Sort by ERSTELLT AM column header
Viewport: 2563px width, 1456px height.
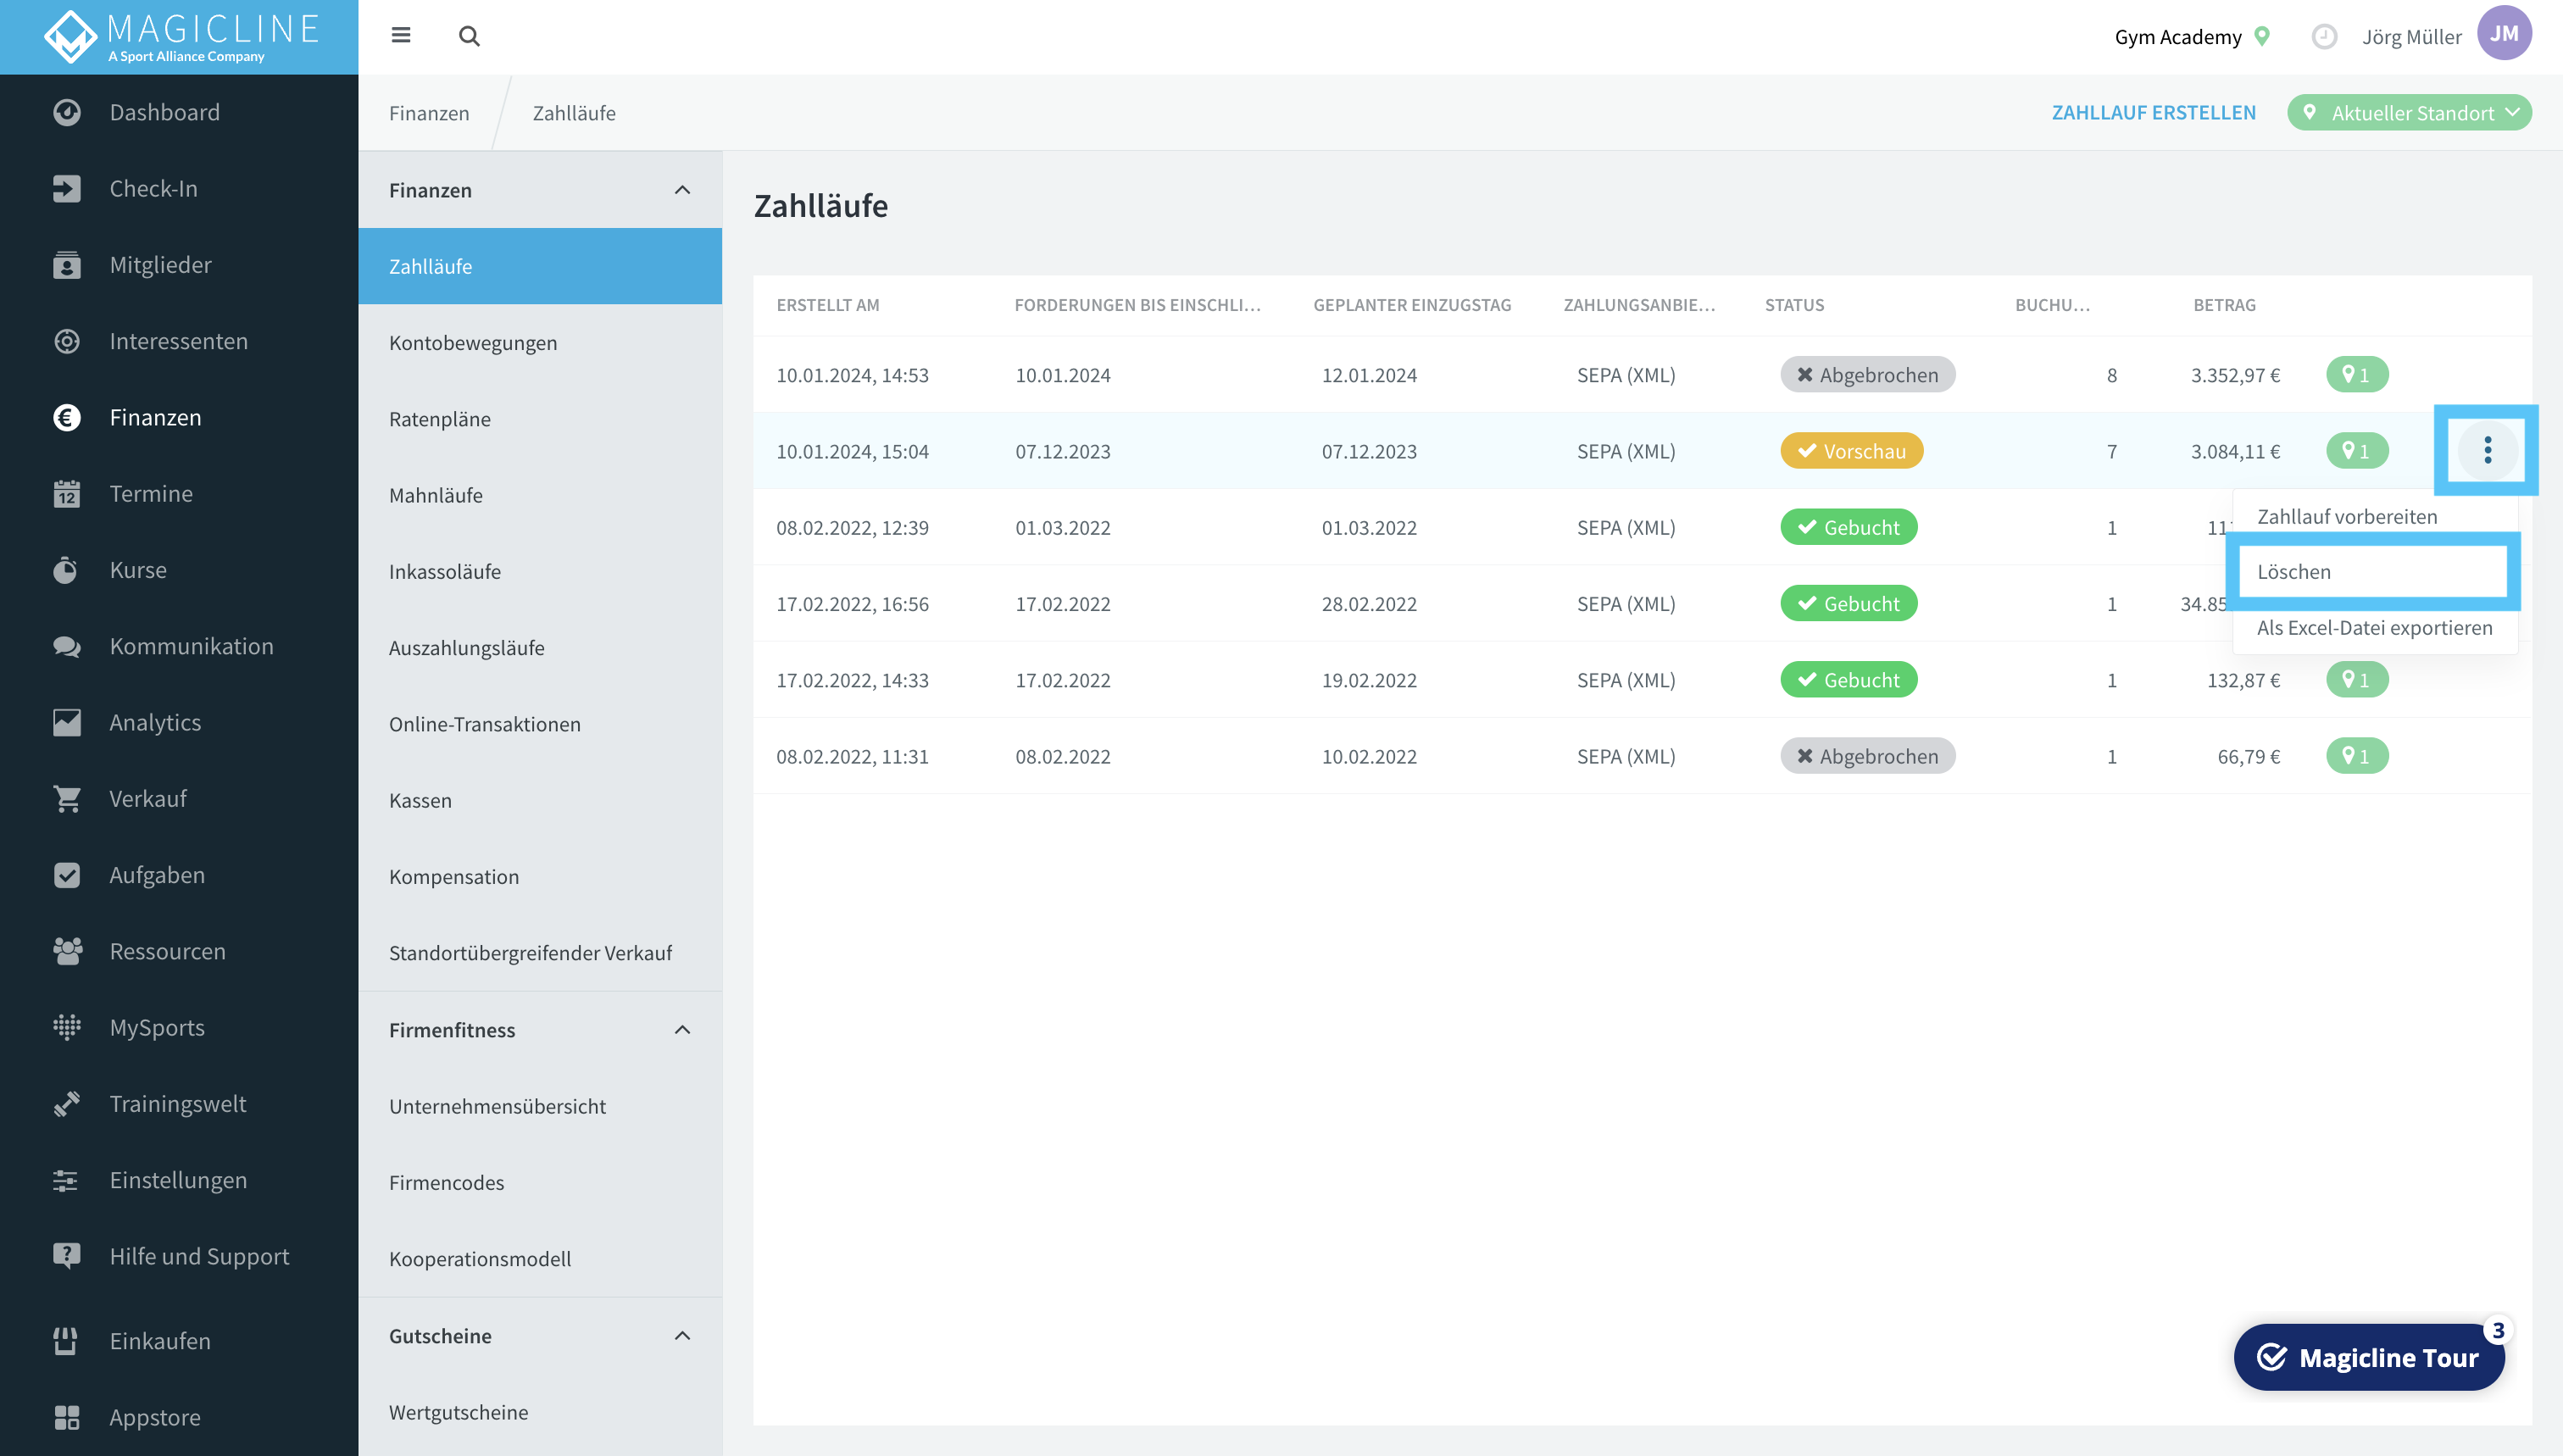point(828,305)
